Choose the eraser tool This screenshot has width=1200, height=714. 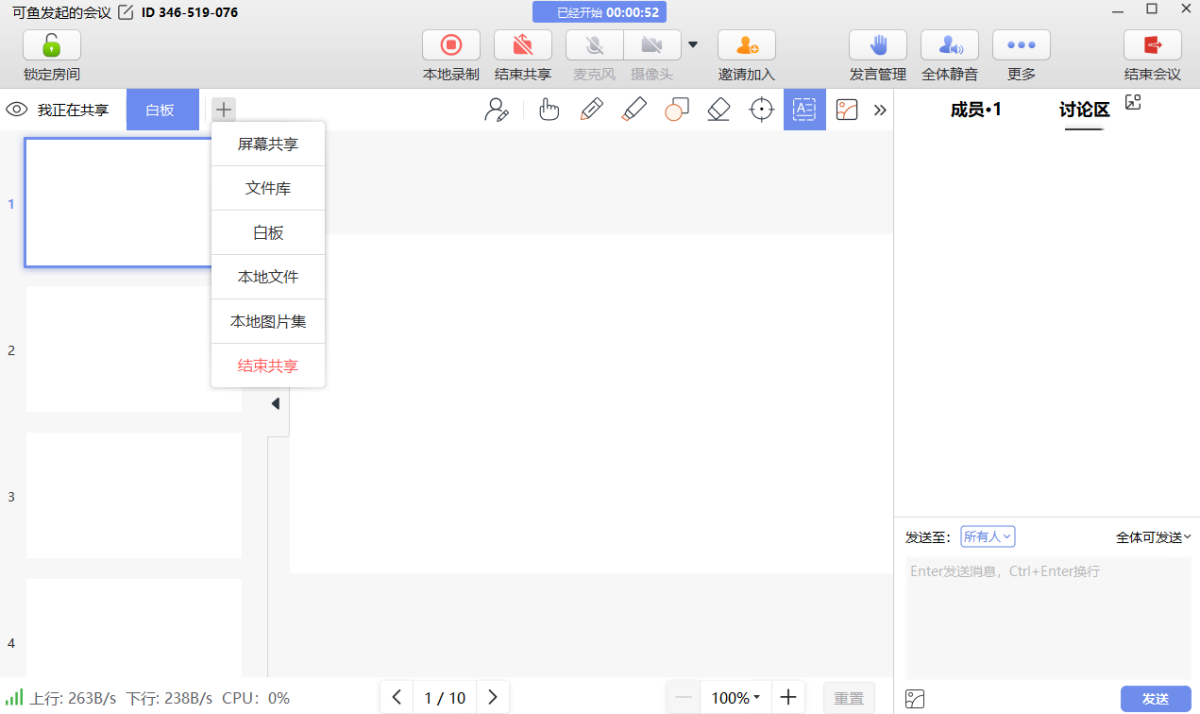719,109
